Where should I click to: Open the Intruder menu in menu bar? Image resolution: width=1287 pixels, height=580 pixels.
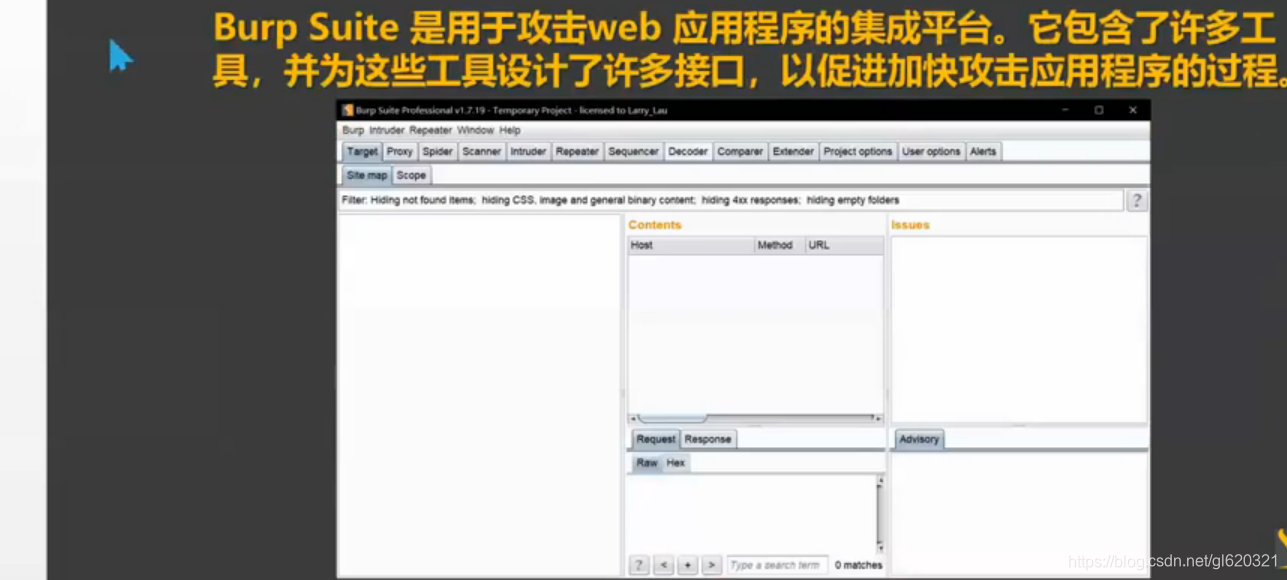387,130
